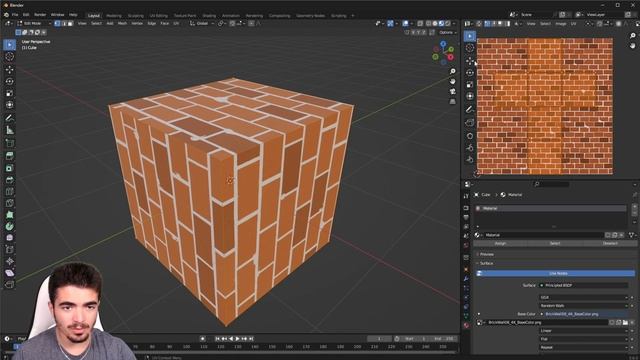The image size is (640, 360).
Task: Select the Smooth tool
Action: click(x=9, y=238)
